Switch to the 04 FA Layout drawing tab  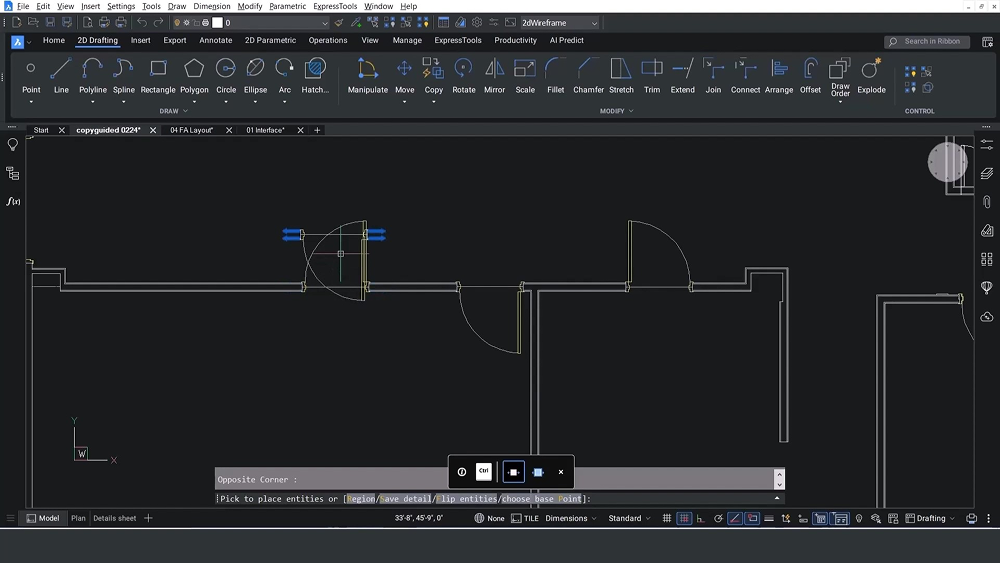coord(191,130)
